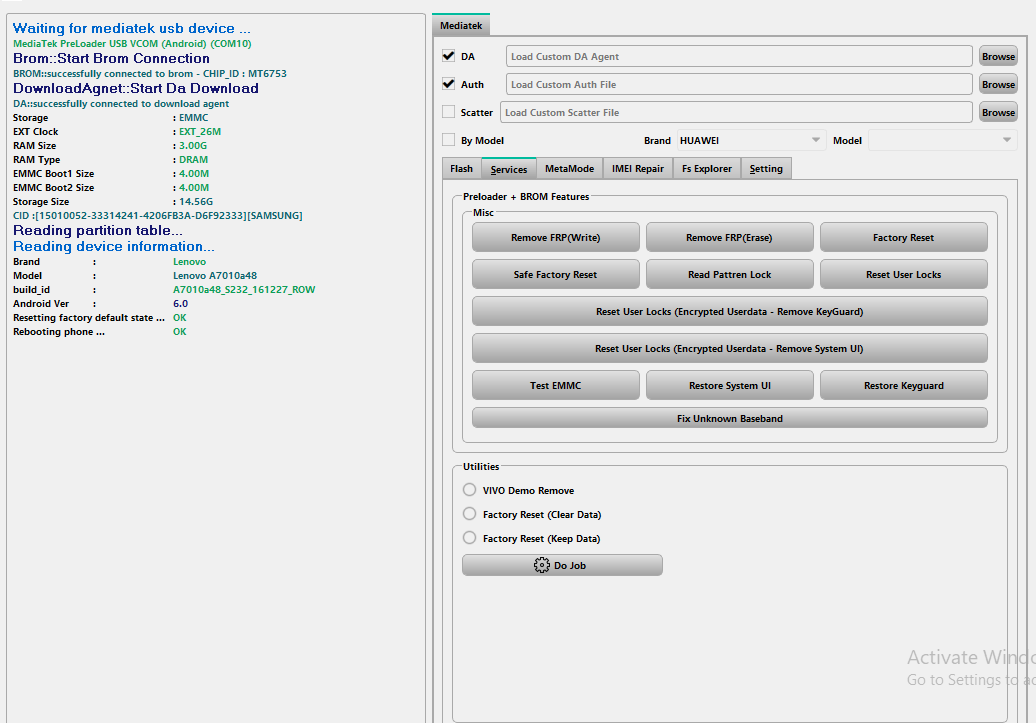Open the Fs Explorer tab
Image resolution: width=1036 pixels, height=723 pixels.
pos(707,169)
